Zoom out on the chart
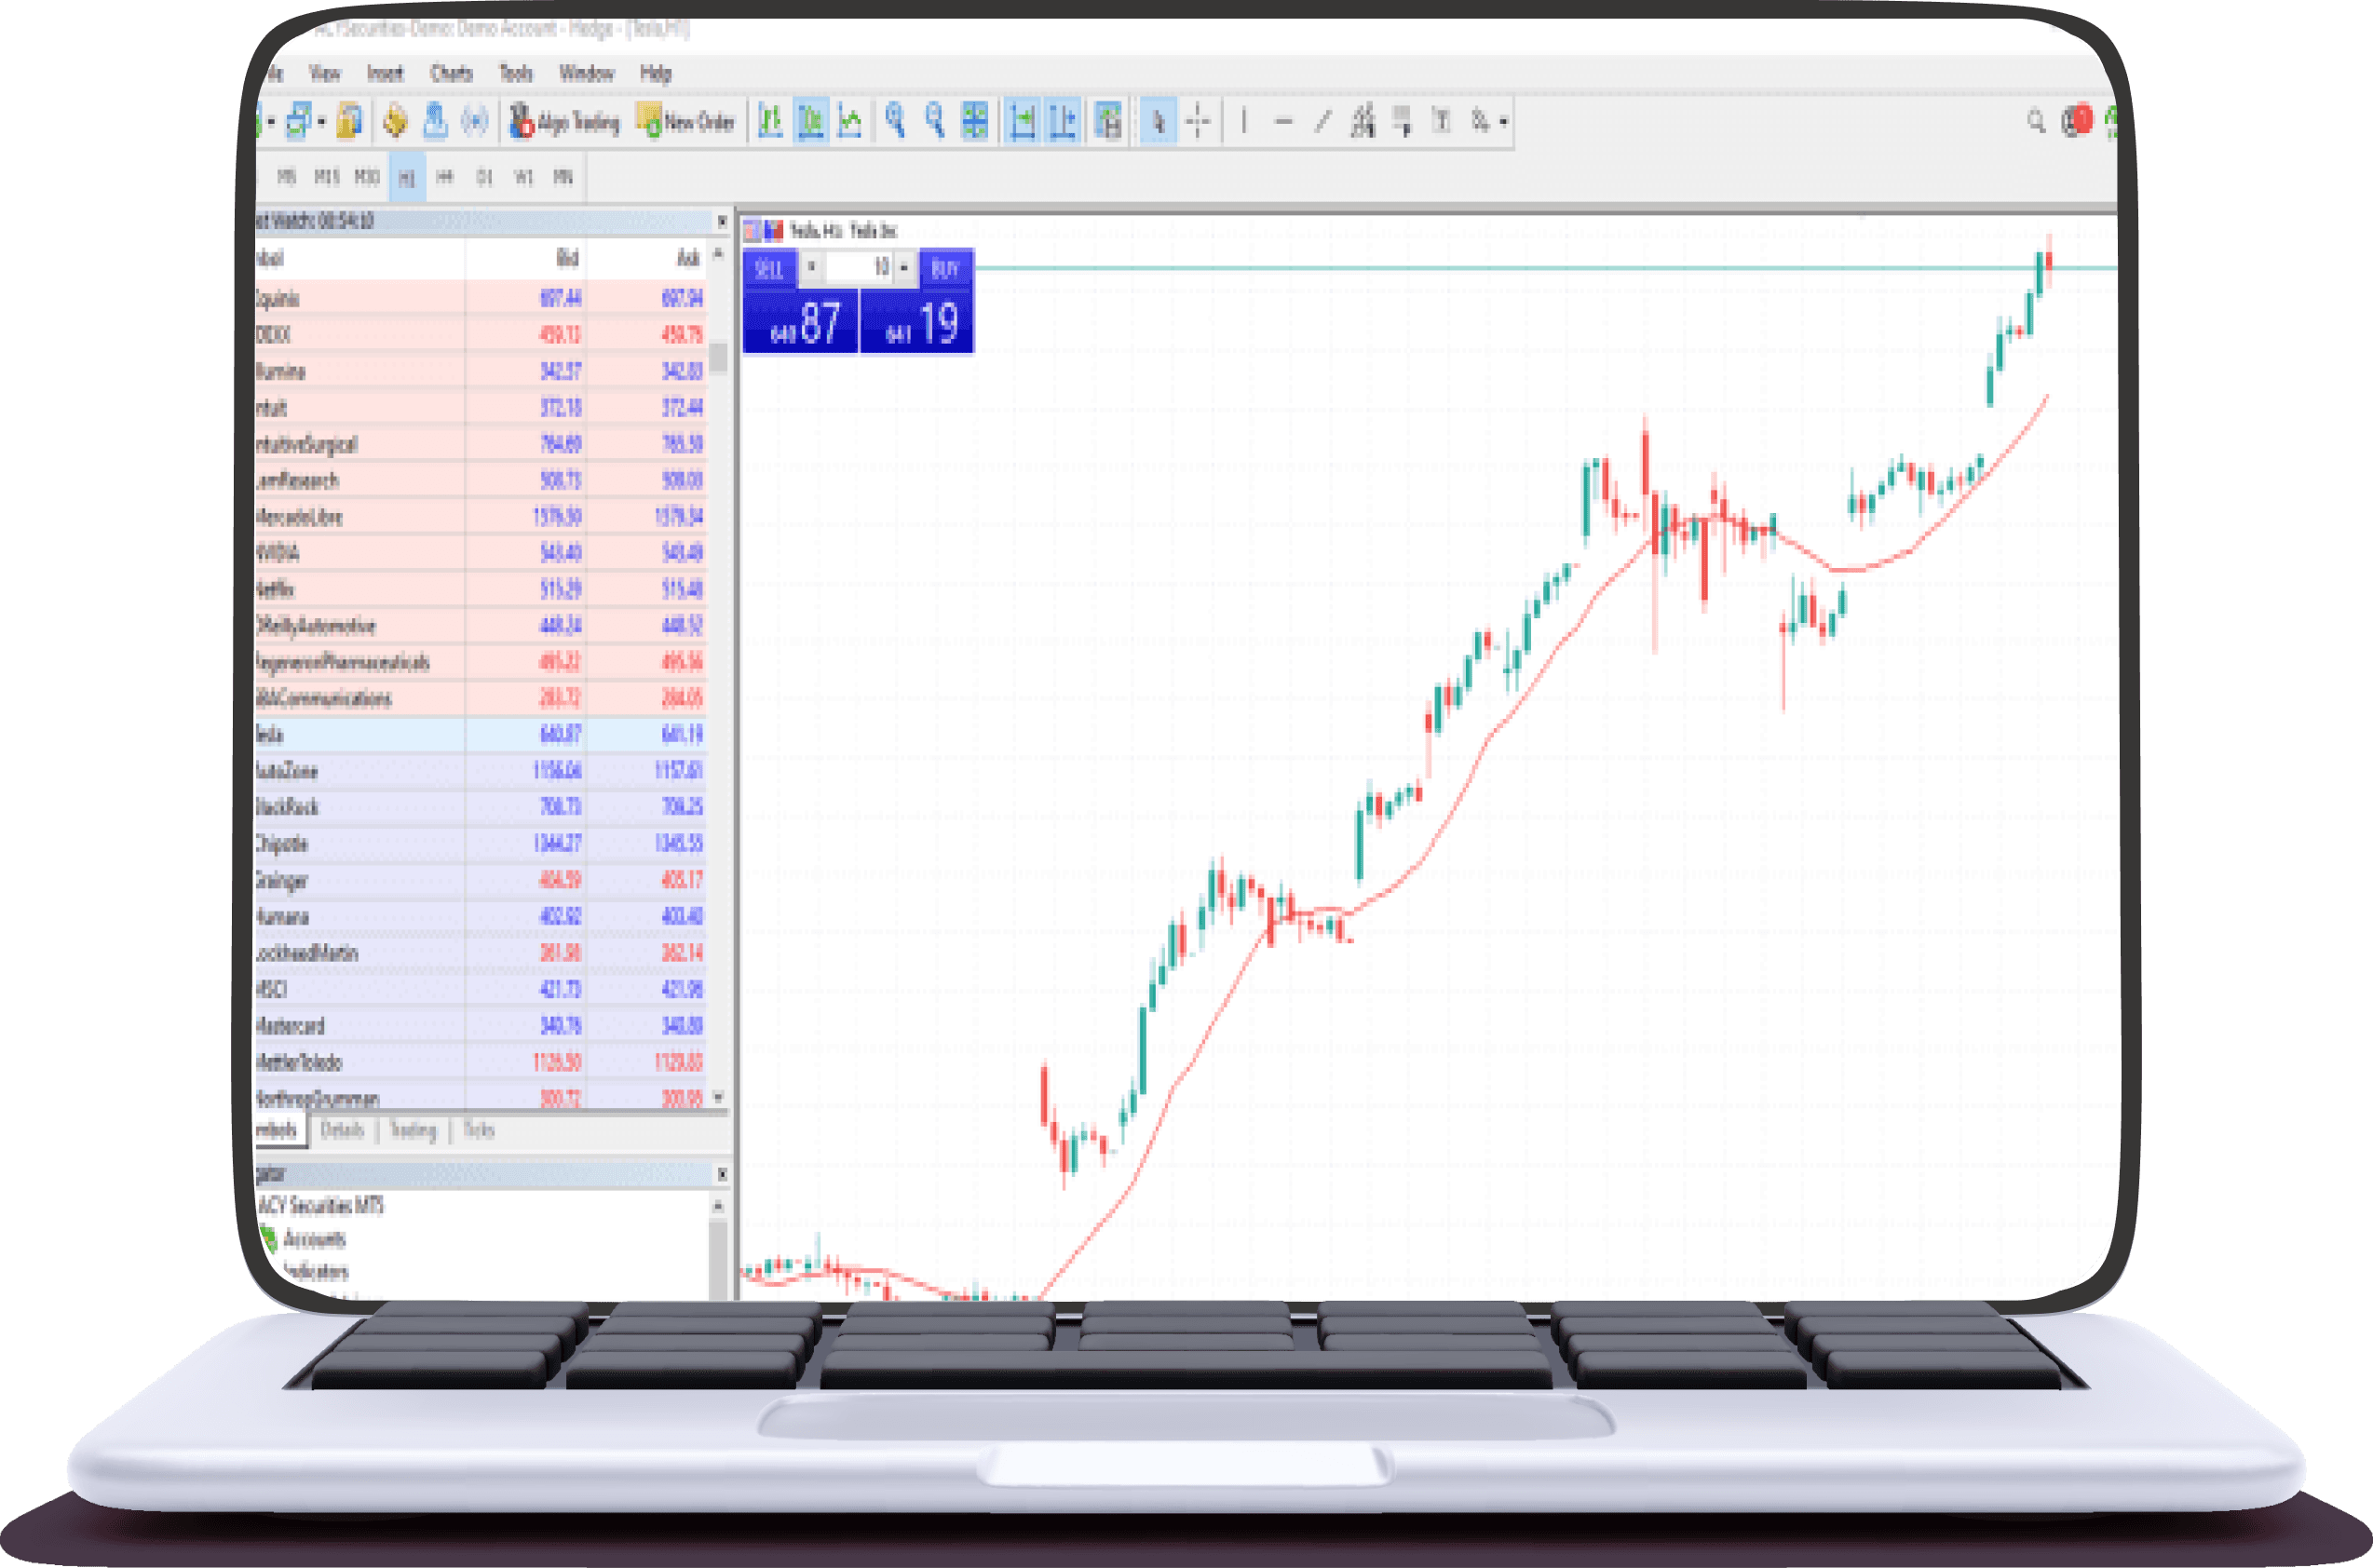2373x1568 pixels. coord(934,121)
